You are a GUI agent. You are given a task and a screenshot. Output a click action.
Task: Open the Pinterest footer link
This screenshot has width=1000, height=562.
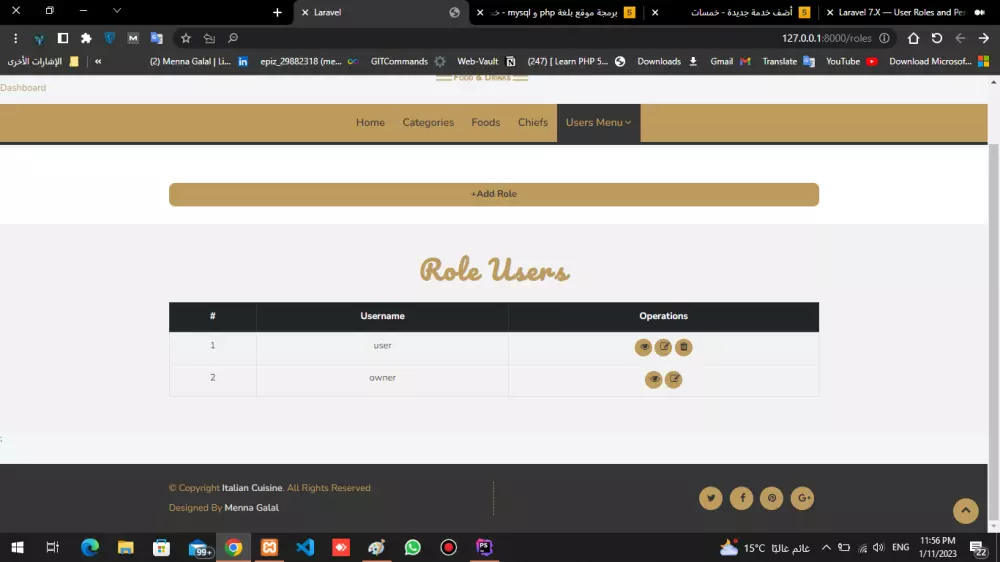[x=772, y=498]
